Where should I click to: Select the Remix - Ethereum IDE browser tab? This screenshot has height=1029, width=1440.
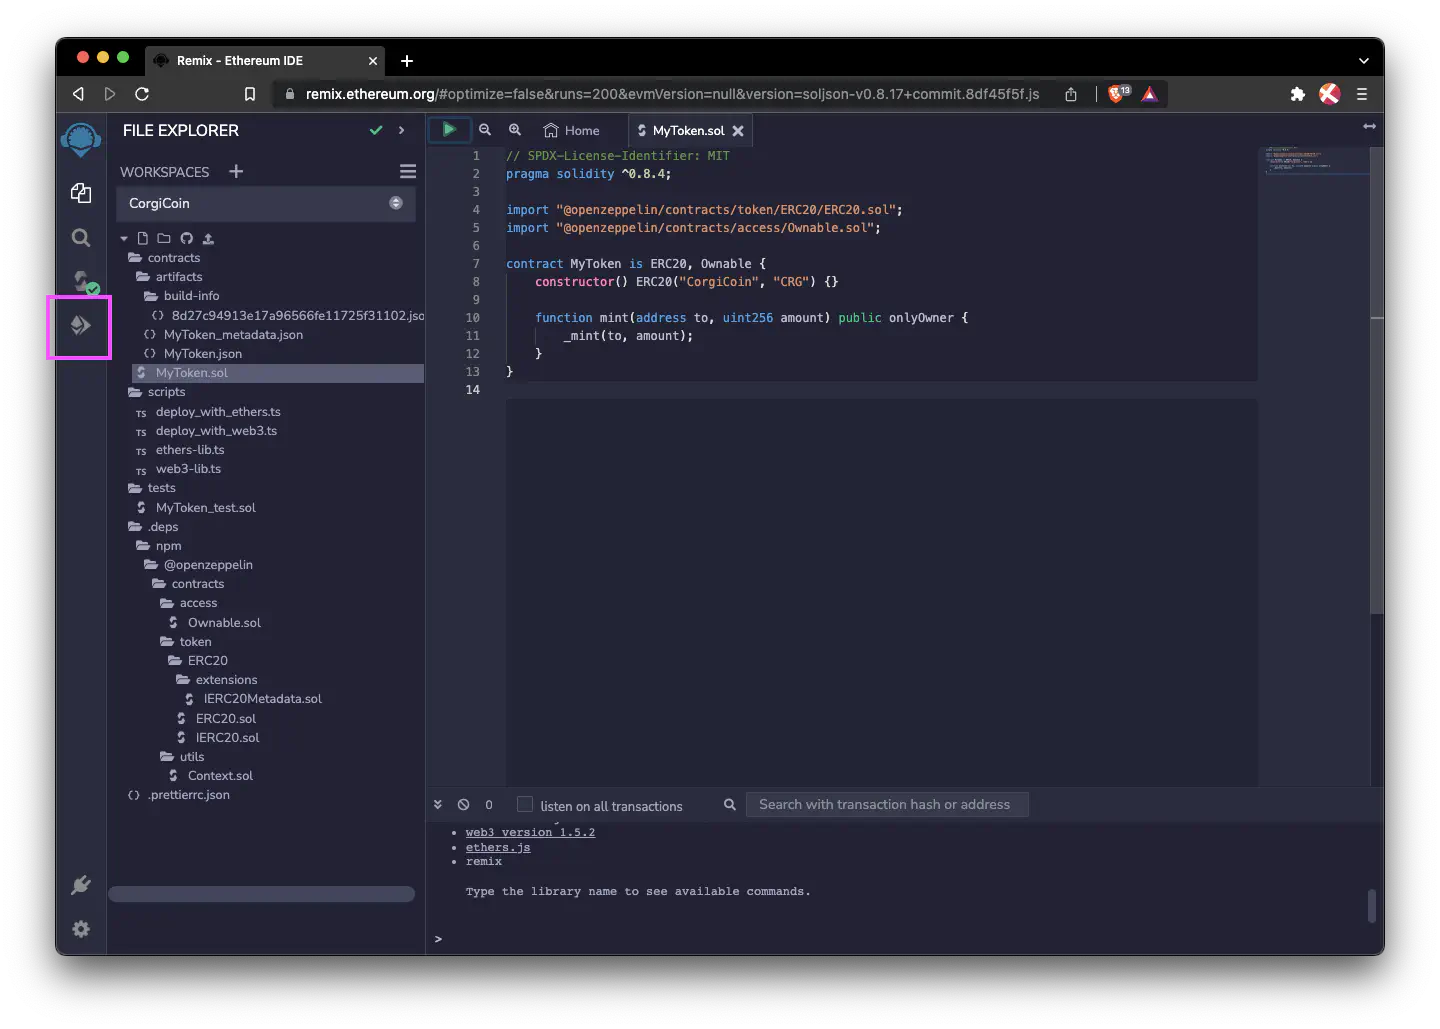click(x=264, y=61)
